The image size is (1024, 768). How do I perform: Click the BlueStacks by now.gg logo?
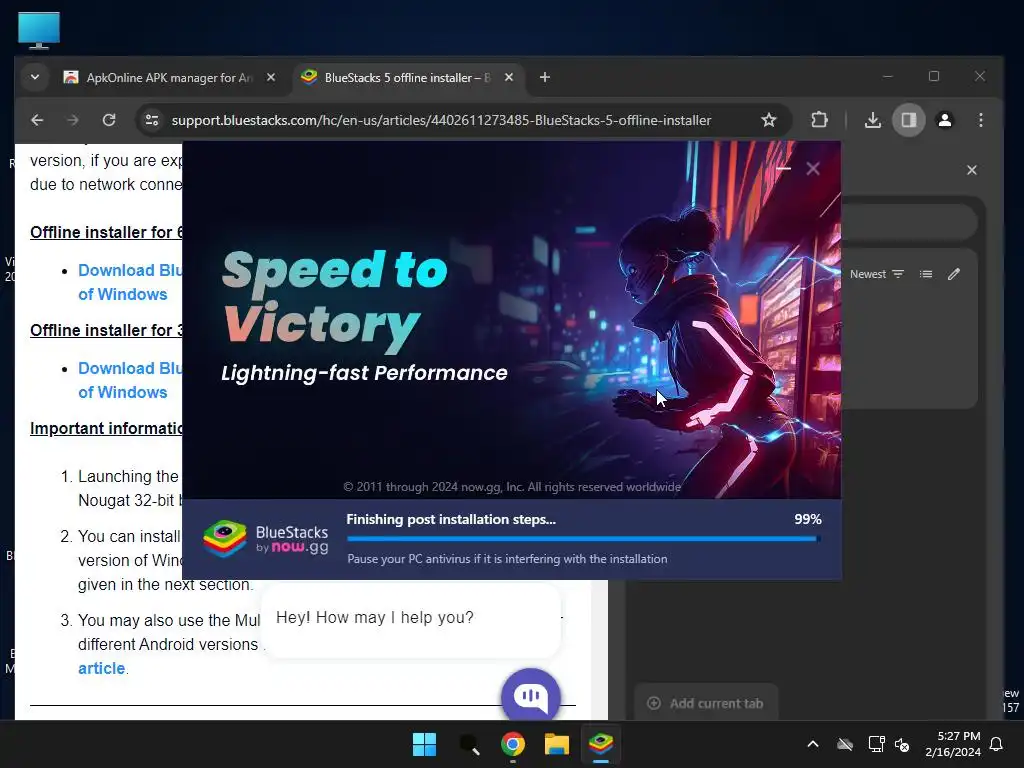265,539
